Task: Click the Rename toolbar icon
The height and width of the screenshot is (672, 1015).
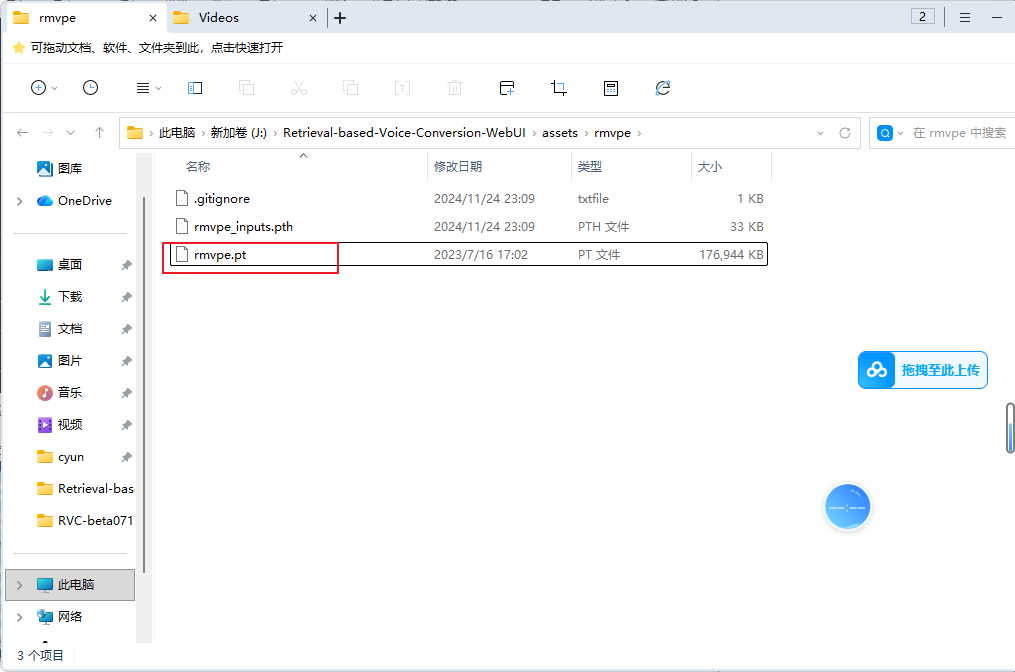Action: coord(402,87)
